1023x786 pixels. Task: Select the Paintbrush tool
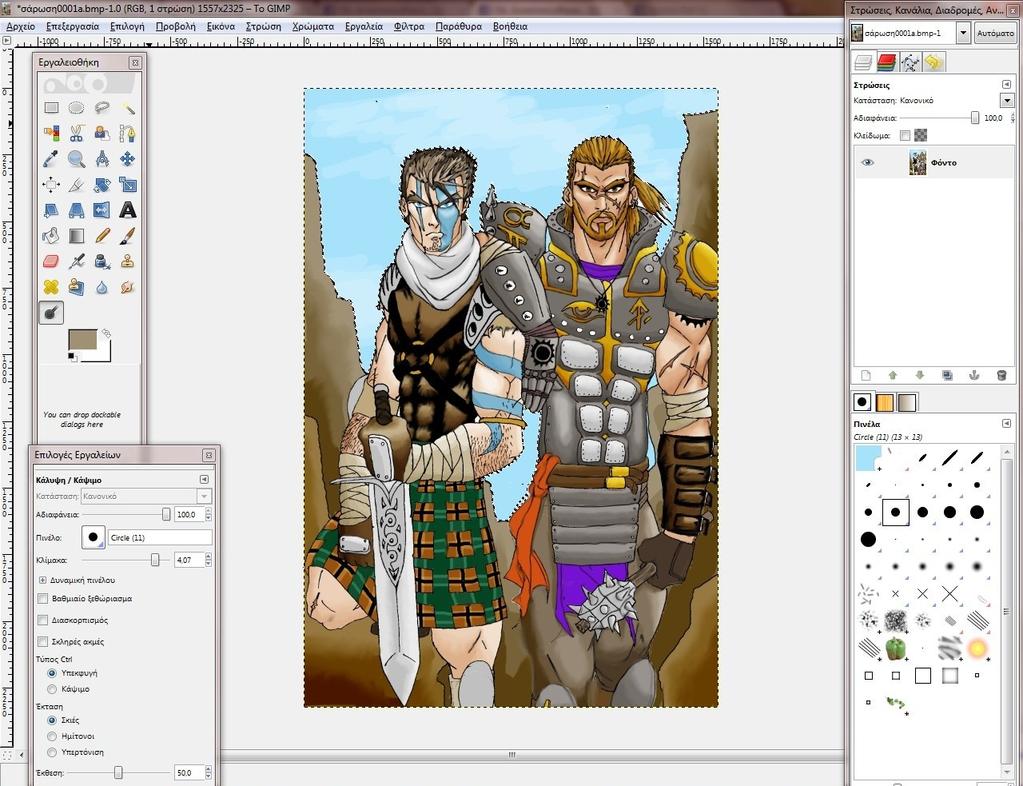point(128,235)
